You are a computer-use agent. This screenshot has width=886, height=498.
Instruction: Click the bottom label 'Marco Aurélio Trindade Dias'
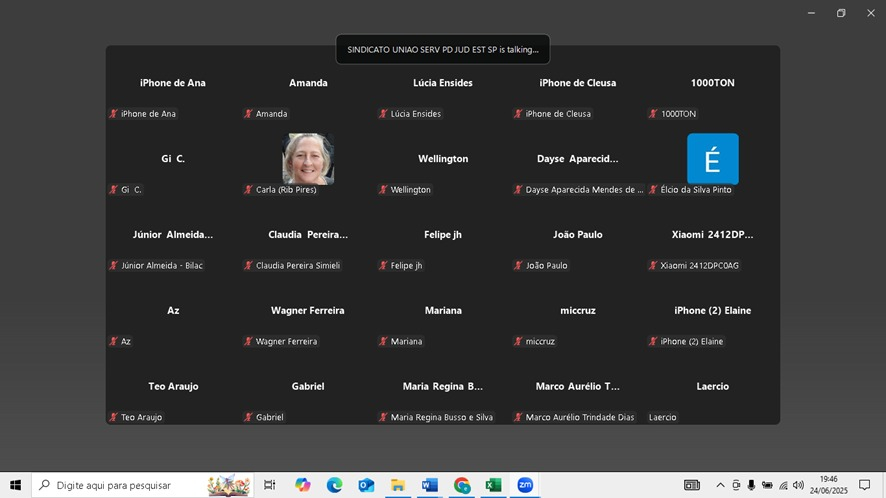580,417
